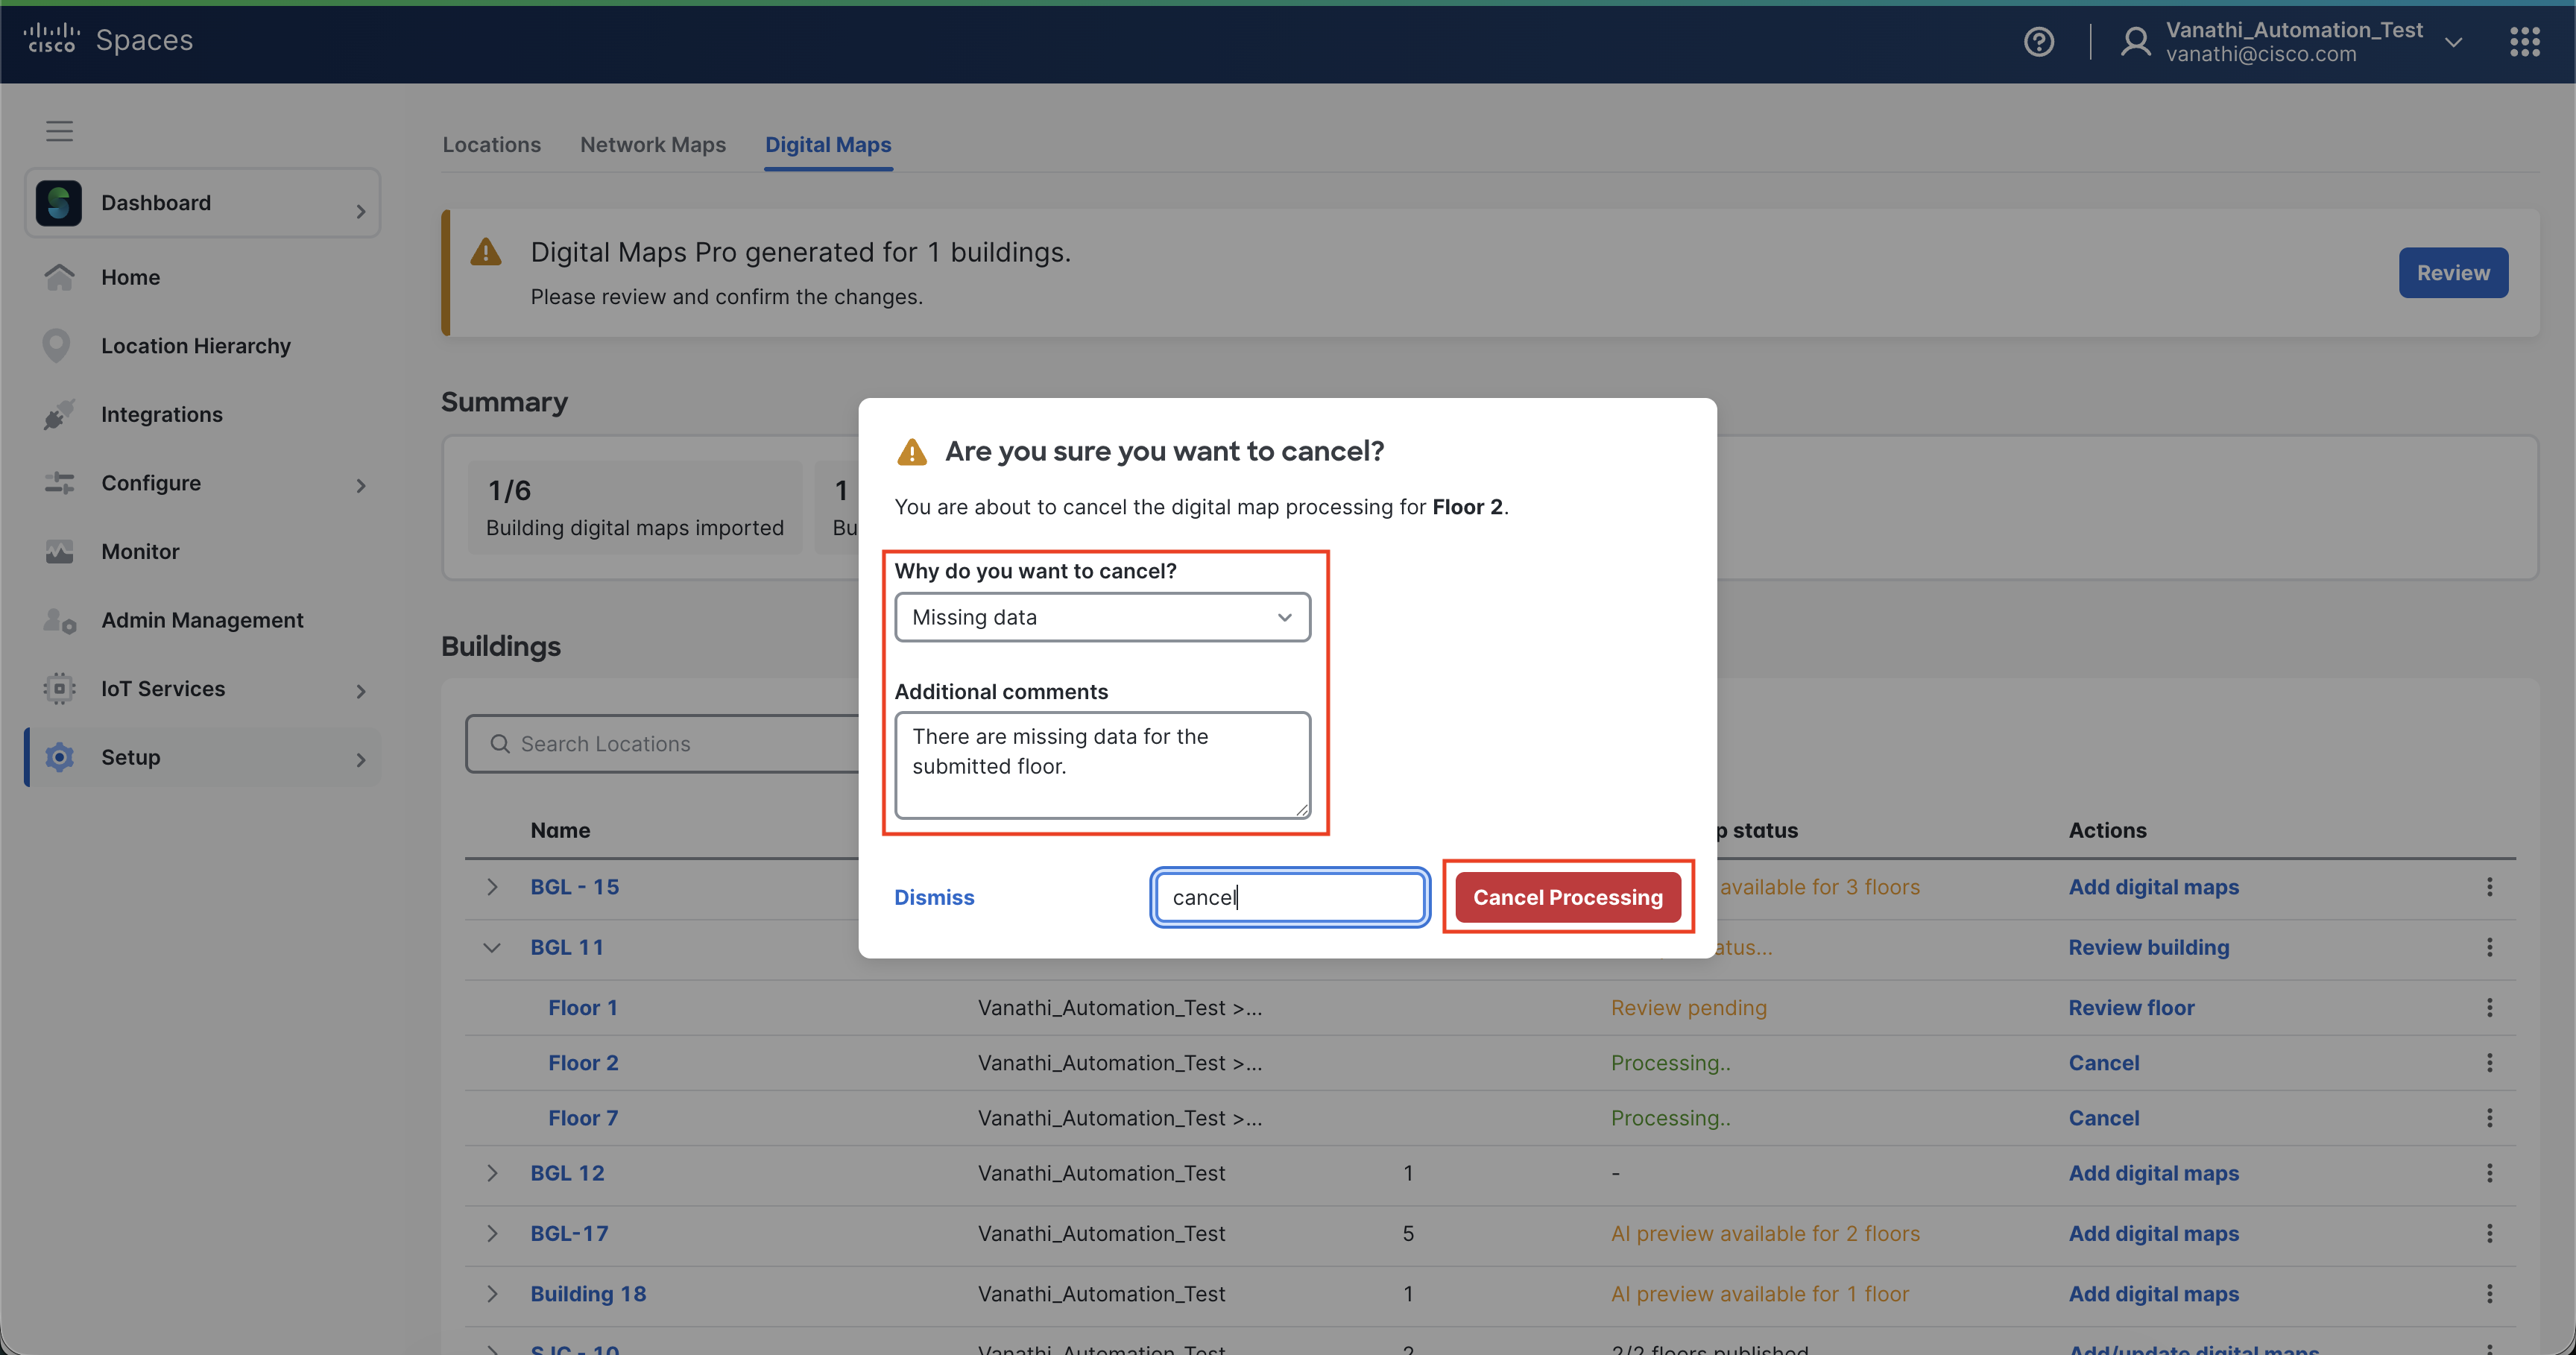Viewport: 2576px width, 1355px height.
Task: Click the hamburger menu icon
Action: coord(59,130)
